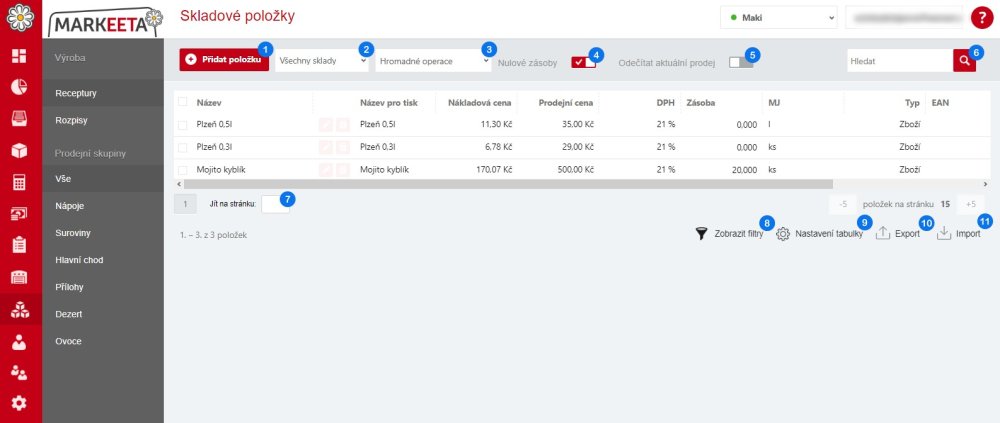Click the scrollbar left arrow under table

coord(178,184)
